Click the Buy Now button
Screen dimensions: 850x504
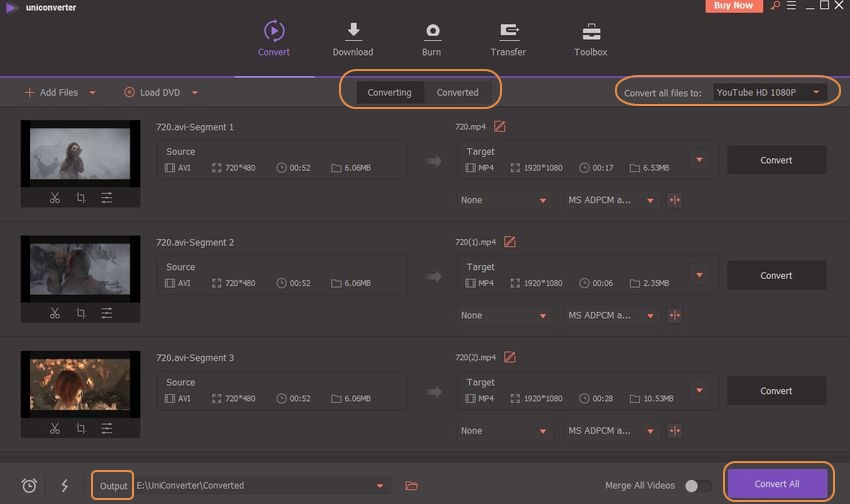[735, 6]
